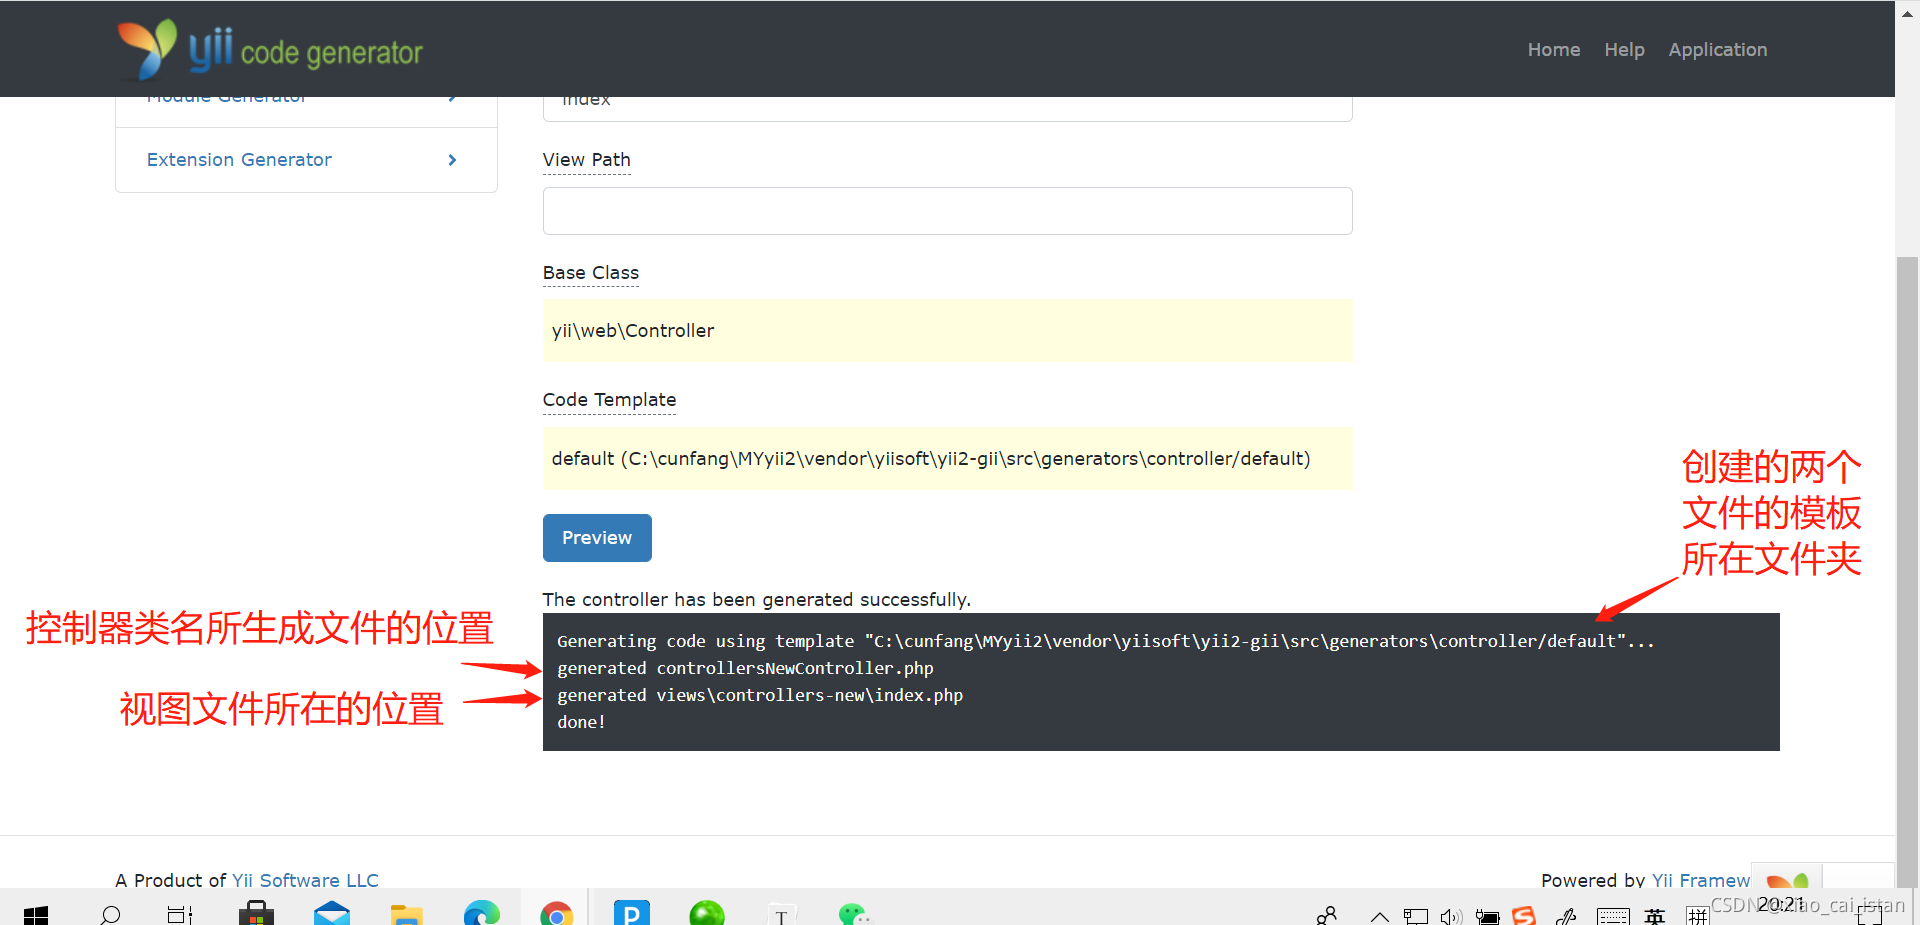The height and width of the screenshot is (925, 1920).
Task: Click the 'generated controllersNewController.php' output line
Action: coord(745,668)
